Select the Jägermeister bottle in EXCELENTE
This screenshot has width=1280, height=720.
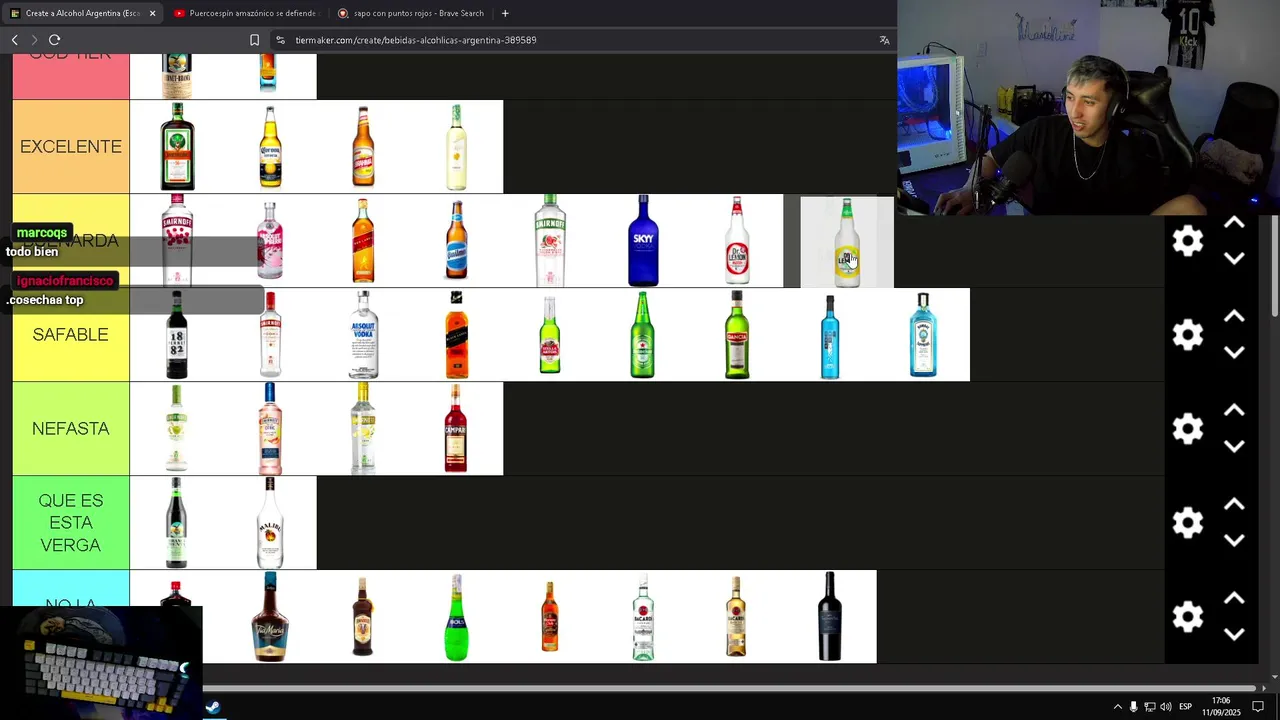pos(177,147)
